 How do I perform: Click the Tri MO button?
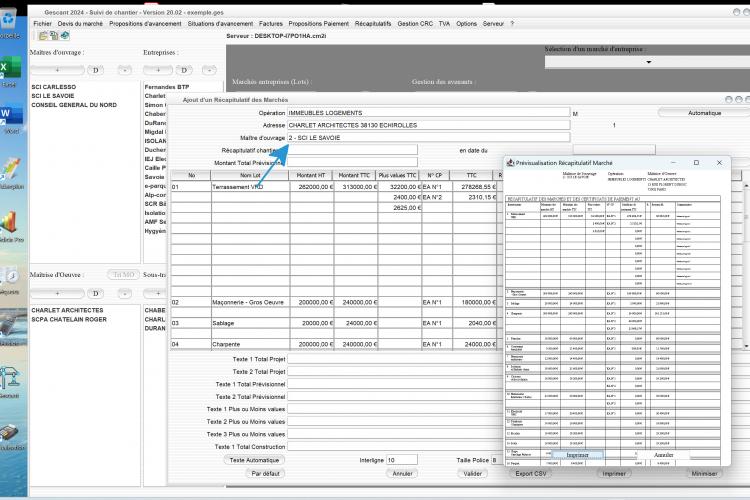click(123, 275)
